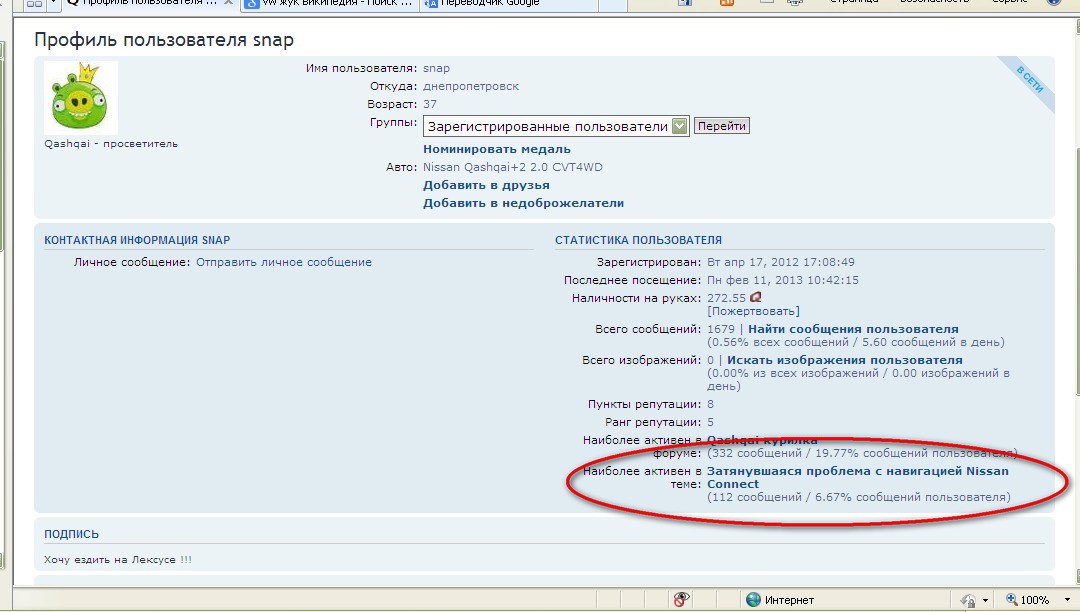The image size is (1080, 612).
Task: Click the green pig avatar image
Action: click(x=81, y=97)
